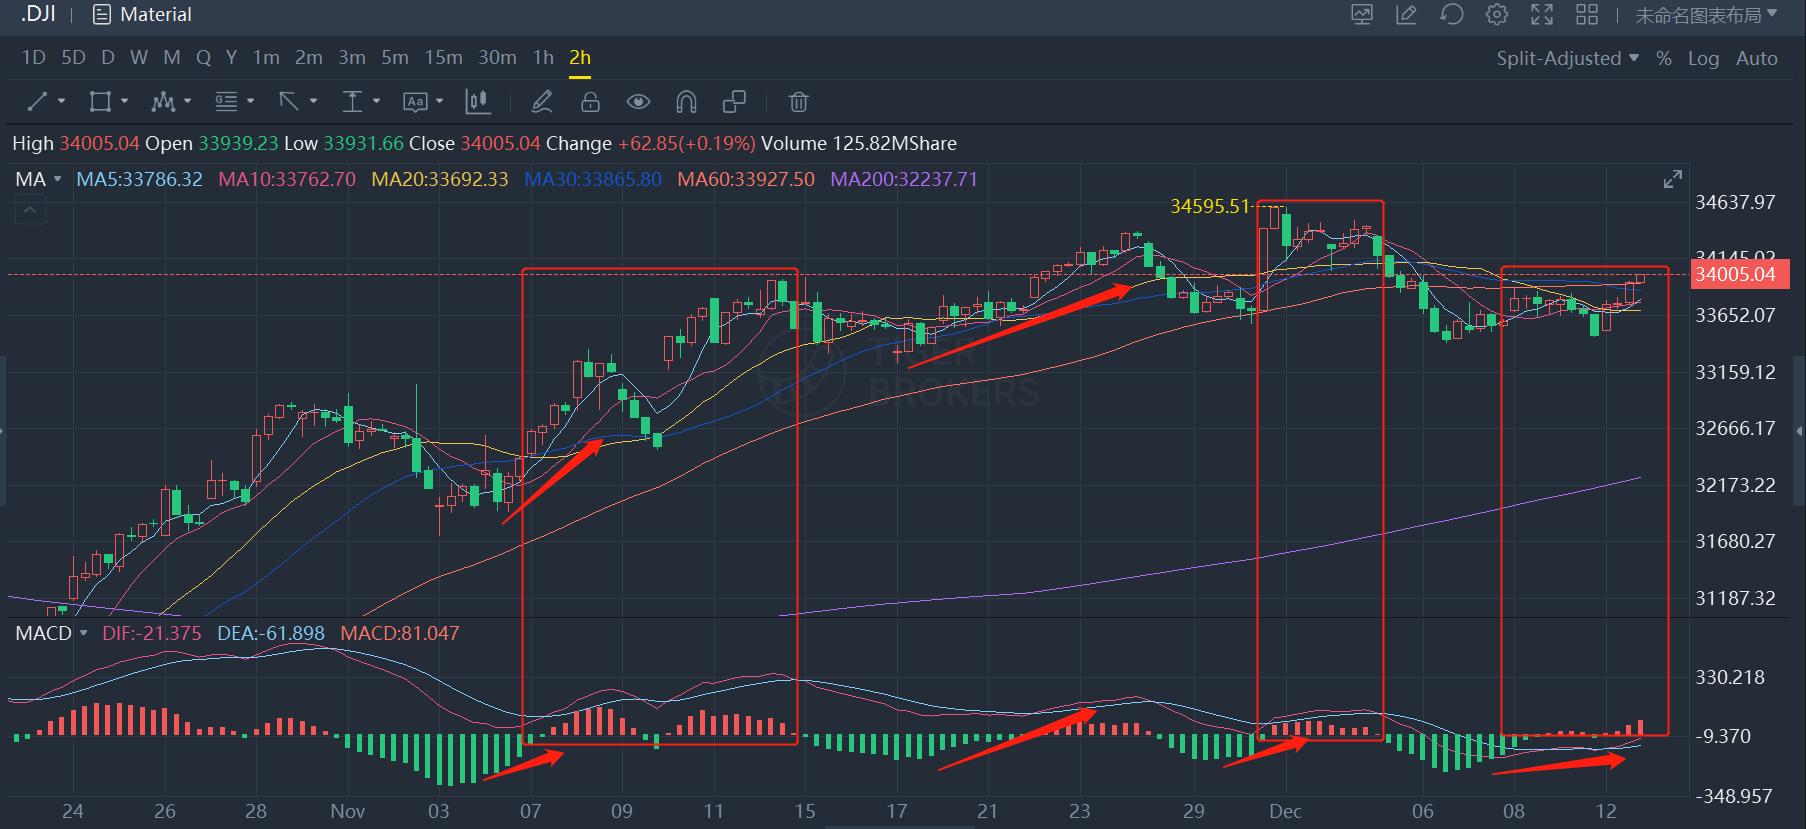The image size is (1806, 829).
Task: Switch to the 5D timeframe
Action: click(x=73, y=58)
